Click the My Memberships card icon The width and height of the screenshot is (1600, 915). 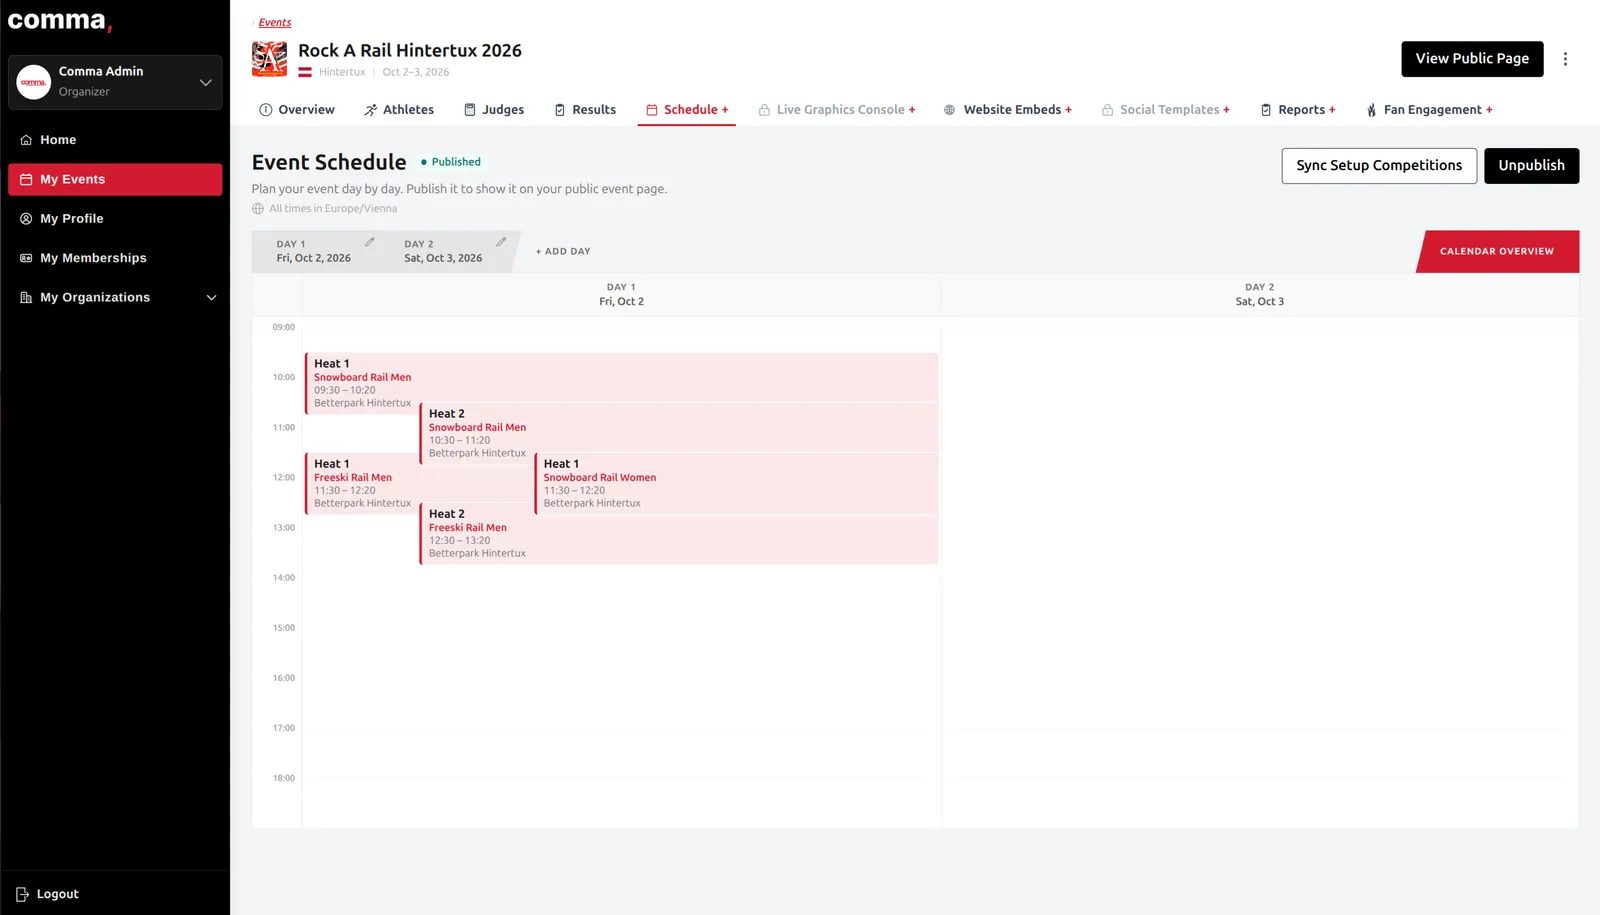(26, 258)
